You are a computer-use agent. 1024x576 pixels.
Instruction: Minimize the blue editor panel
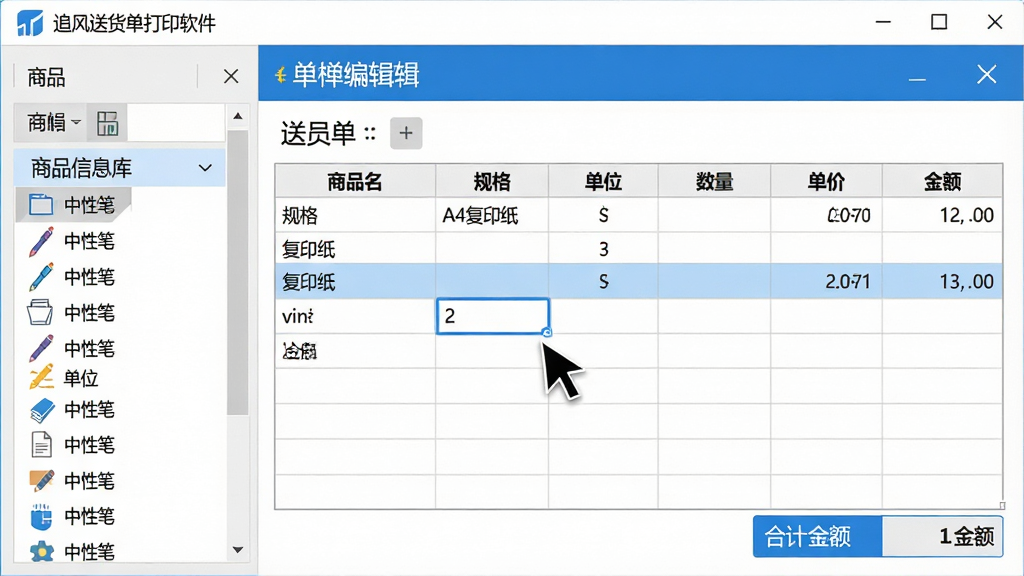[x=917, y=79]
